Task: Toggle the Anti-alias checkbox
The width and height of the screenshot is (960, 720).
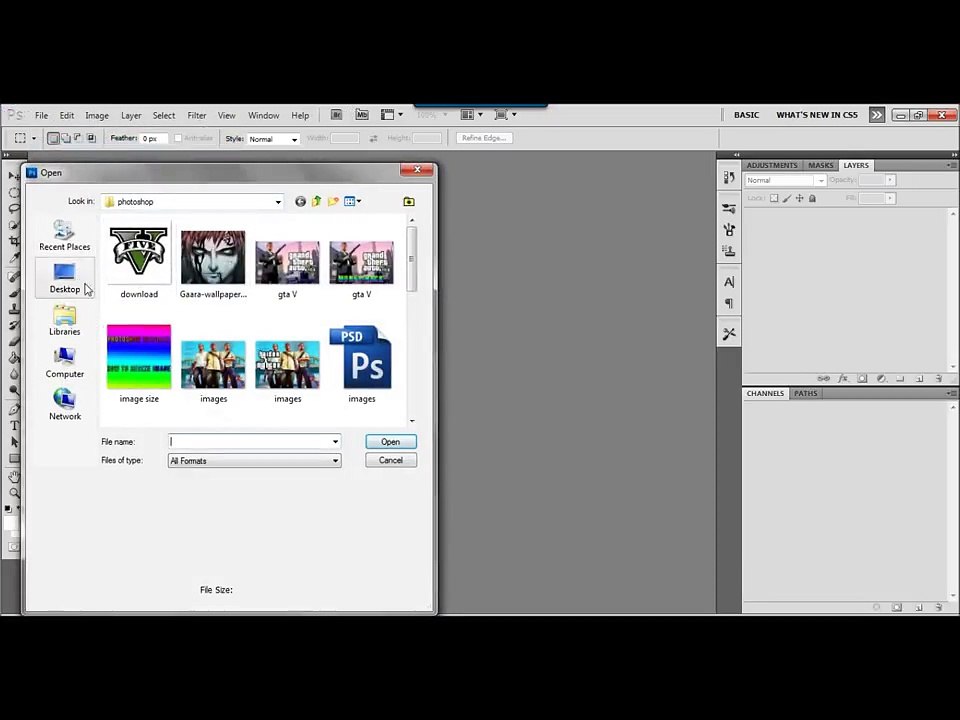Action: 178,138
